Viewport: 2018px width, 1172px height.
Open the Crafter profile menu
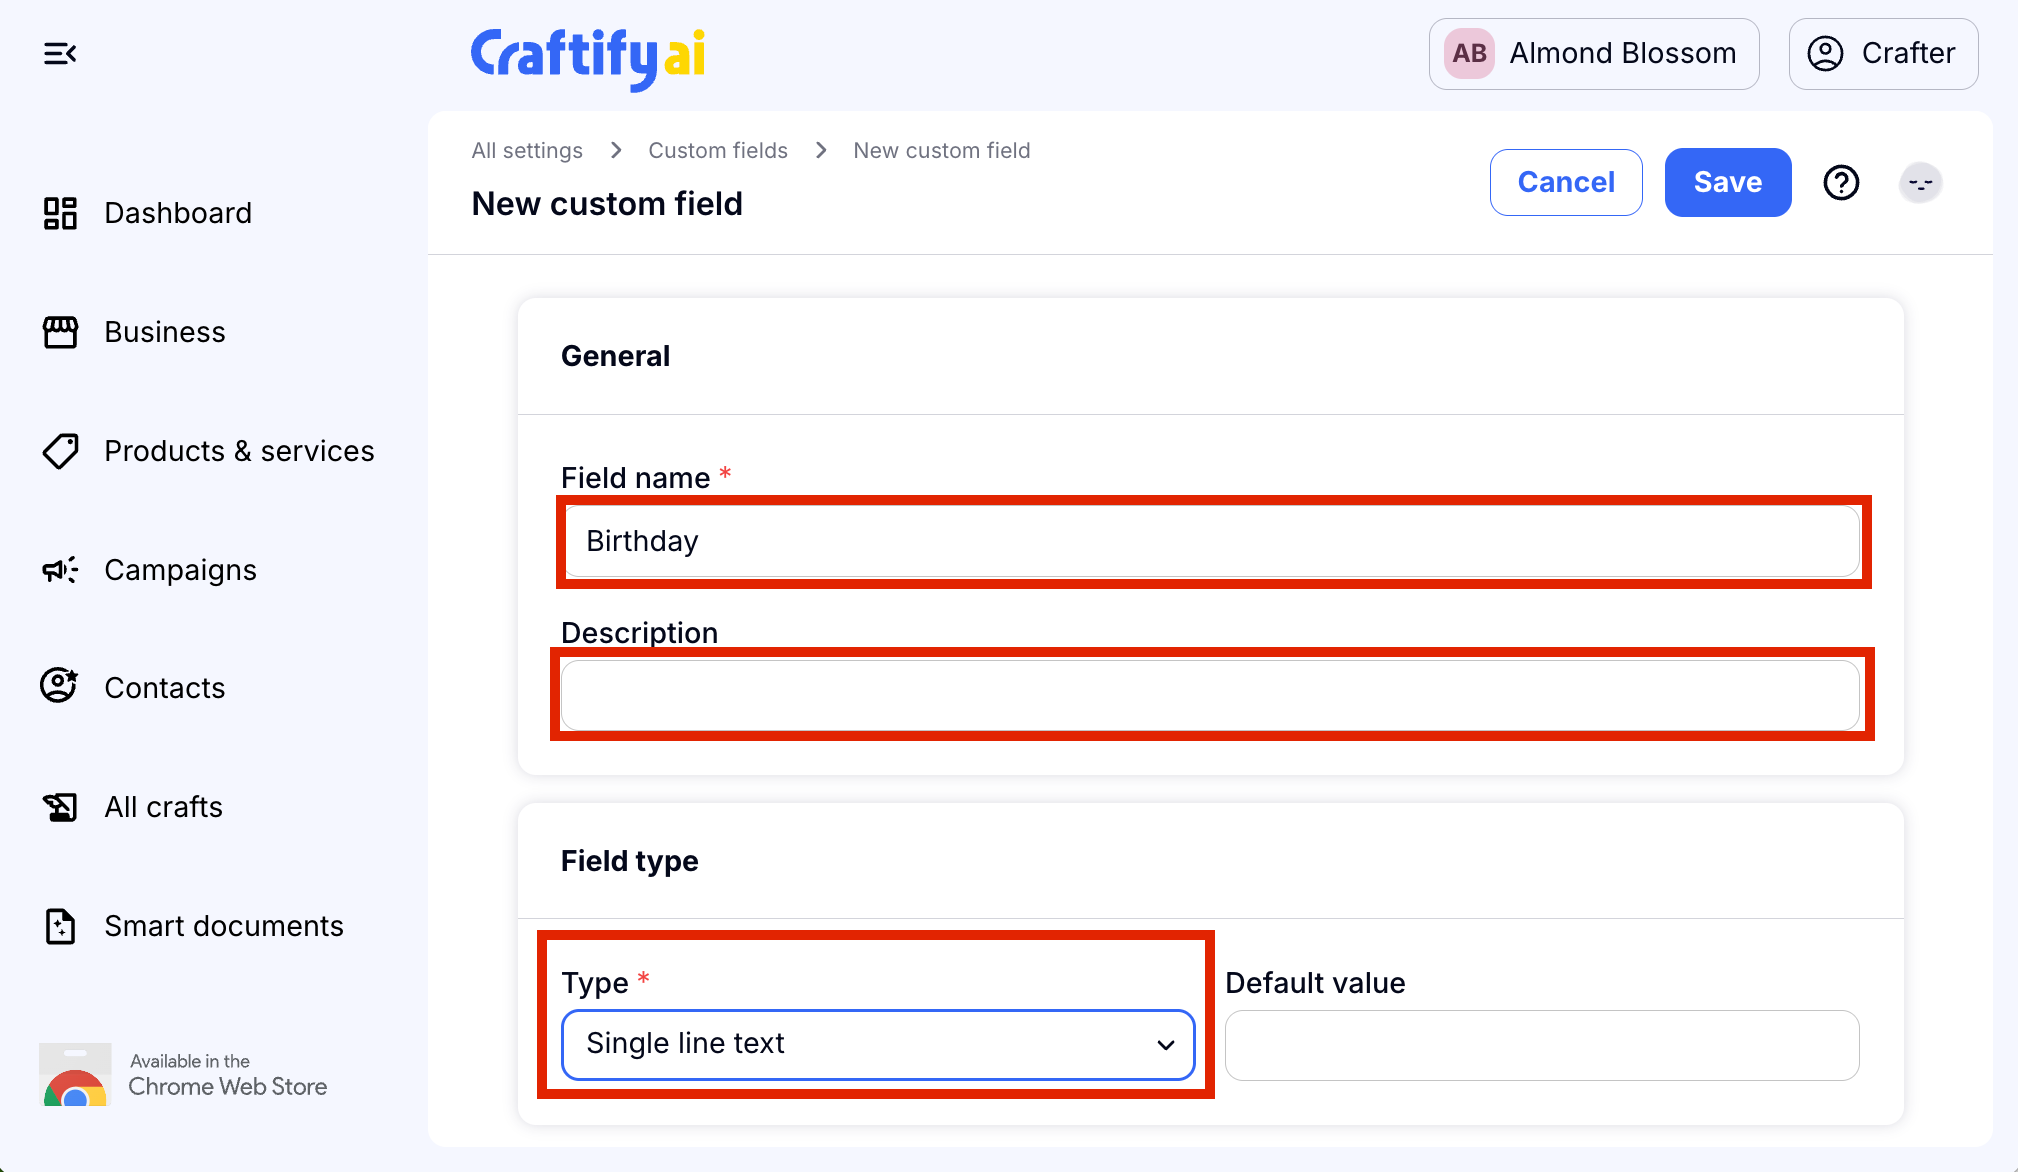(1882, 54)
